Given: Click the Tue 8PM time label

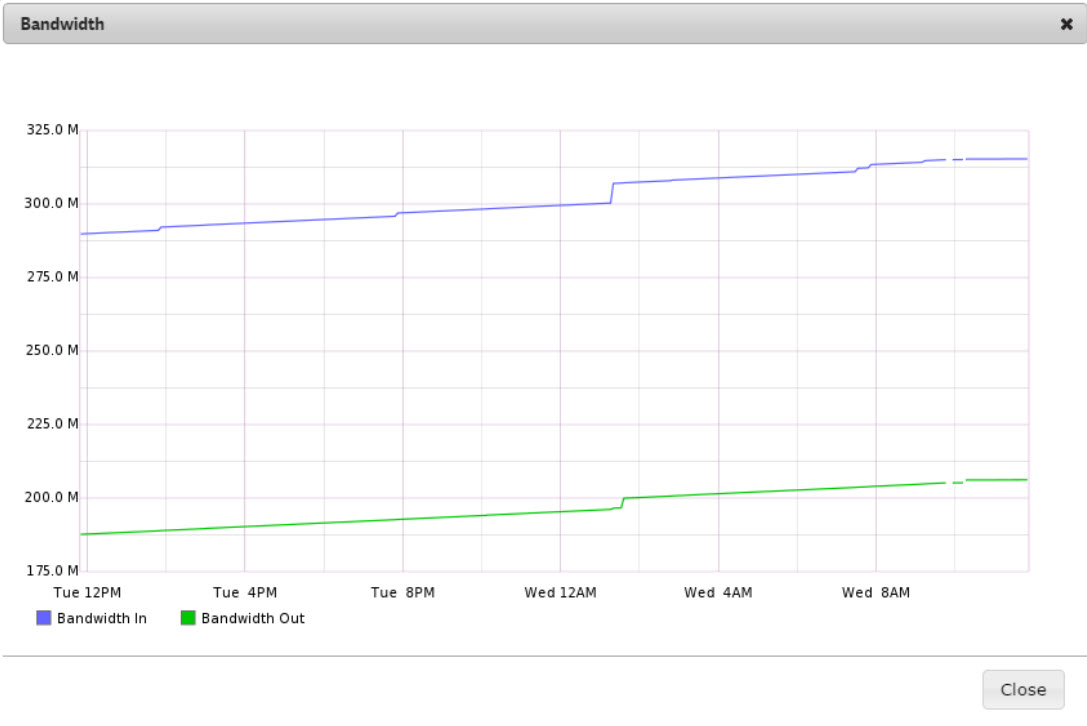Looking at the screenshot, I should tap(403, 593).
